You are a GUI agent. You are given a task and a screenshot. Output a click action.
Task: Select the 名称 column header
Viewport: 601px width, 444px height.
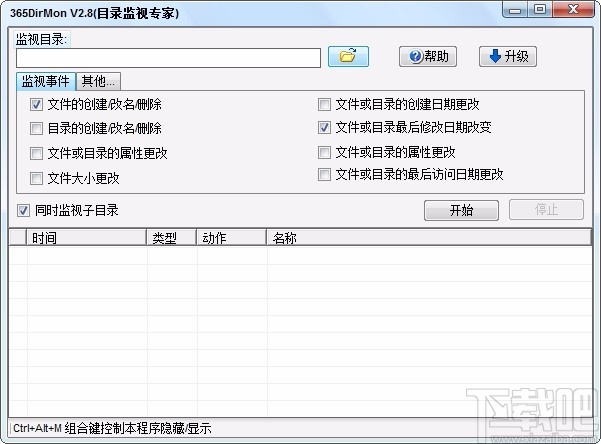pyautogui.click(x=429, y=238)
